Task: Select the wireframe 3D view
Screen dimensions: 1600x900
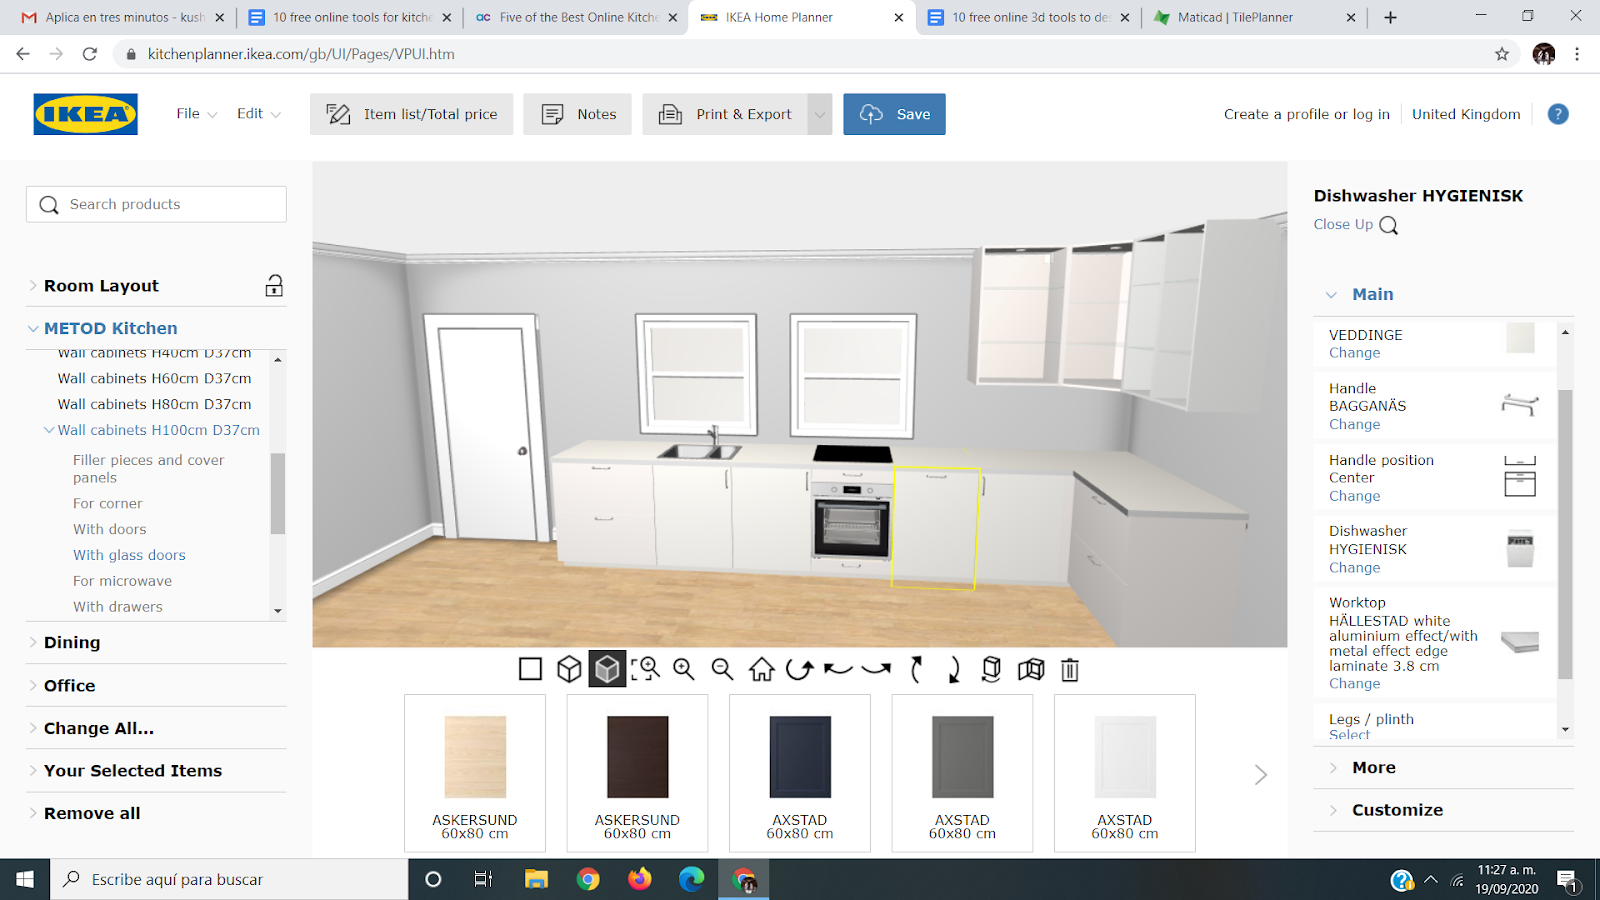Action: click(x=569, y=669)
